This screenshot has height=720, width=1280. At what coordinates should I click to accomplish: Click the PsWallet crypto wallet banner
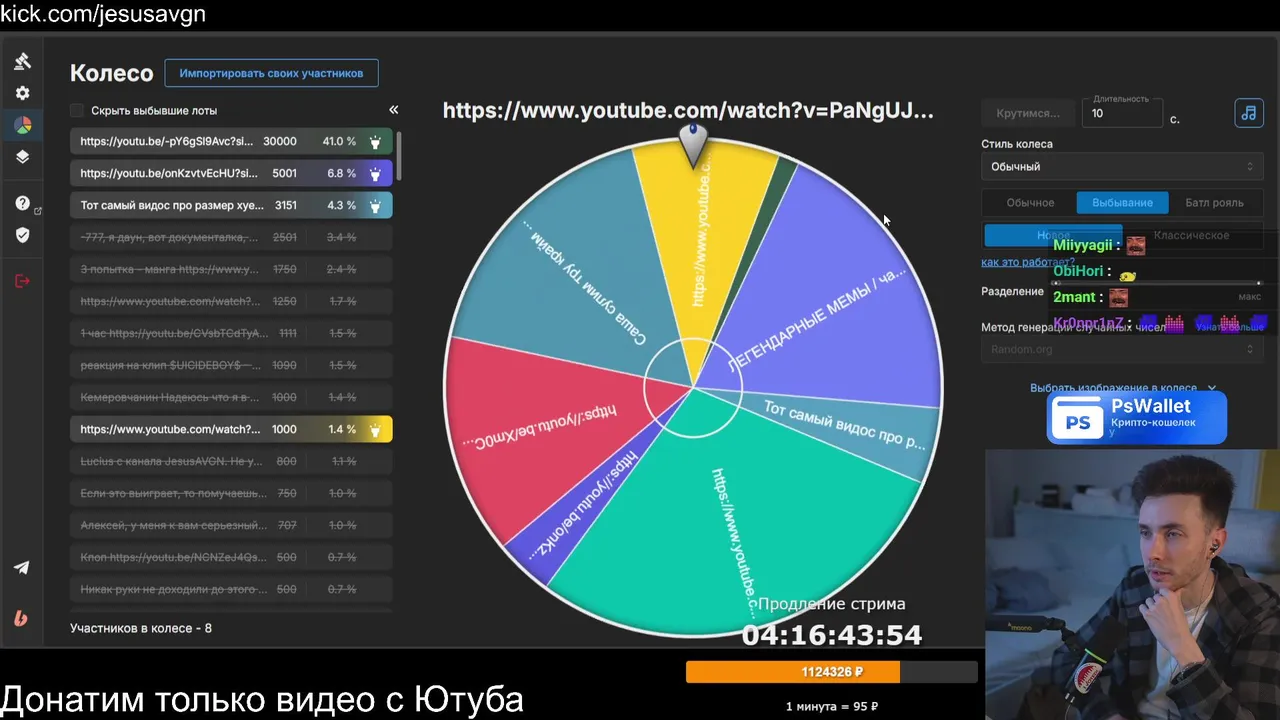click(1137, 416)
